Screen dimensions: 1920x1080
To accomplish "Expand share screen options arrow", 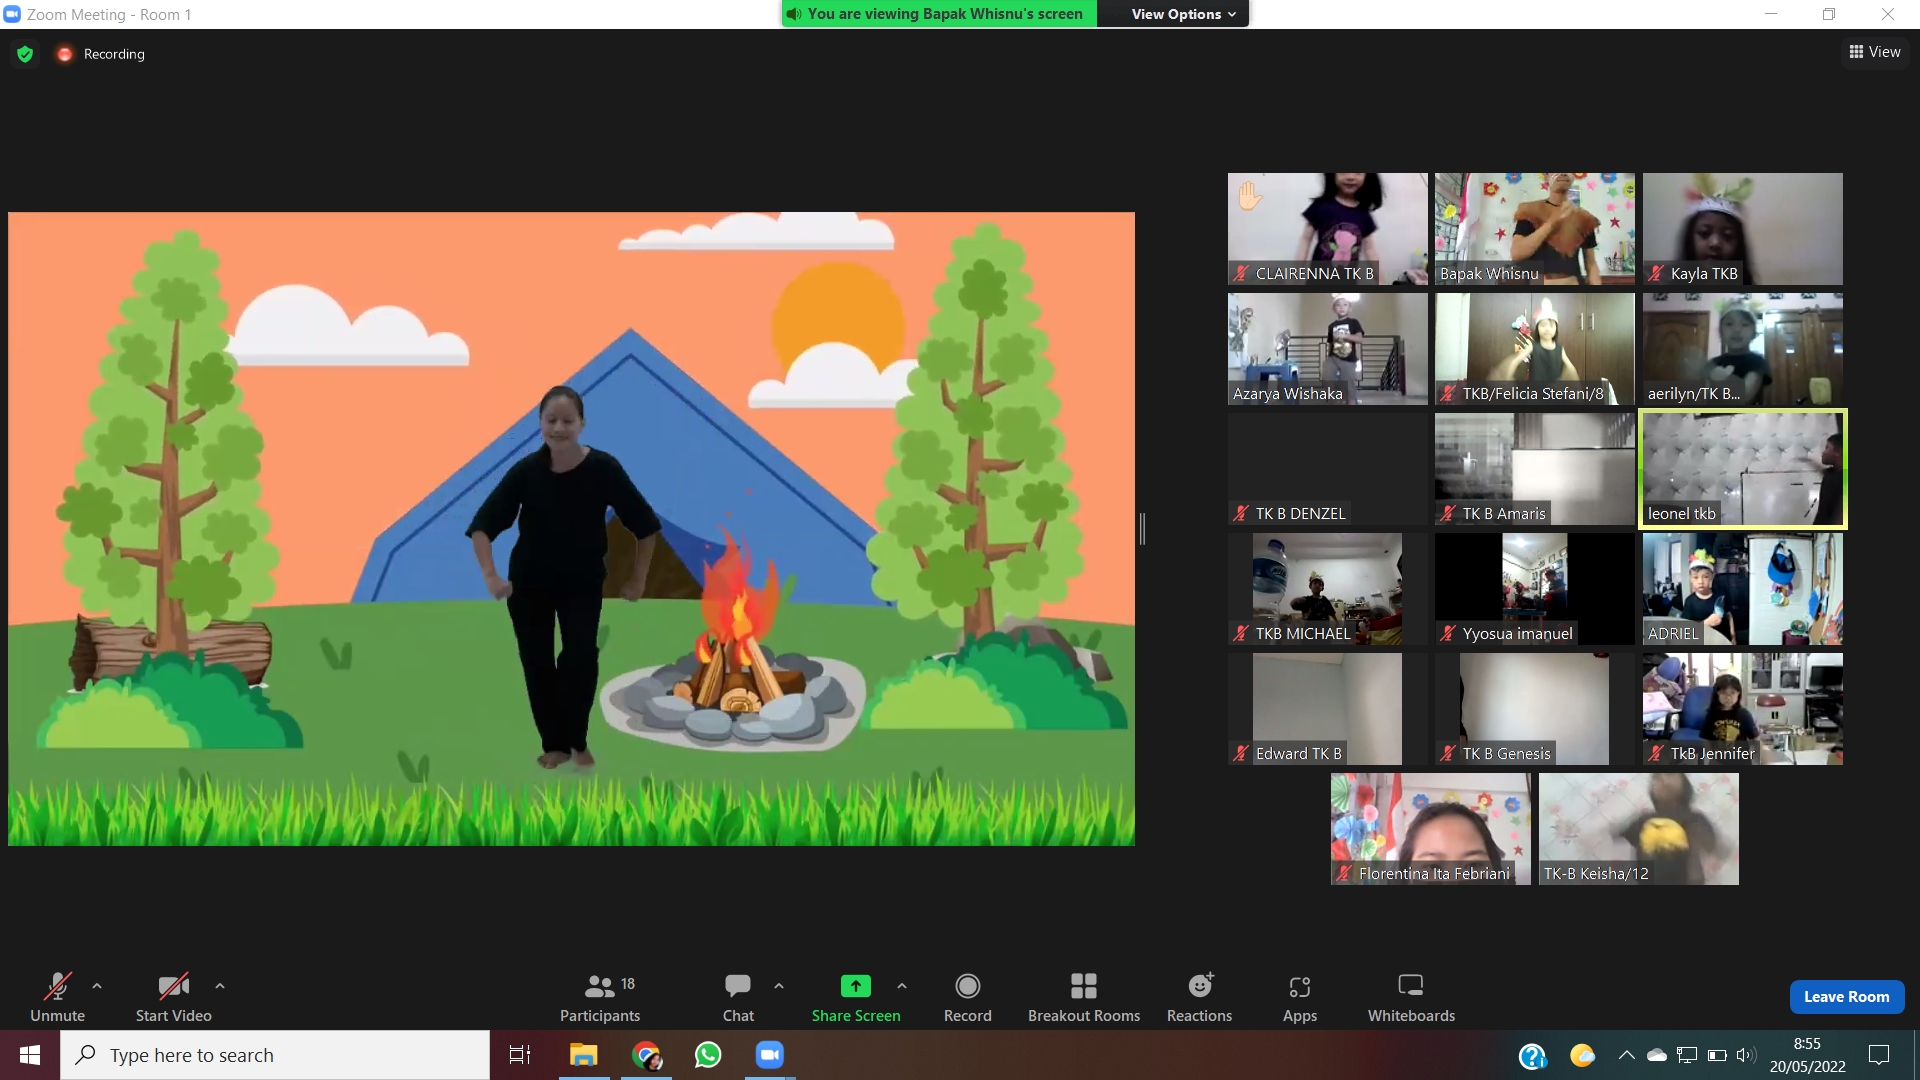I will coord(902,986).
